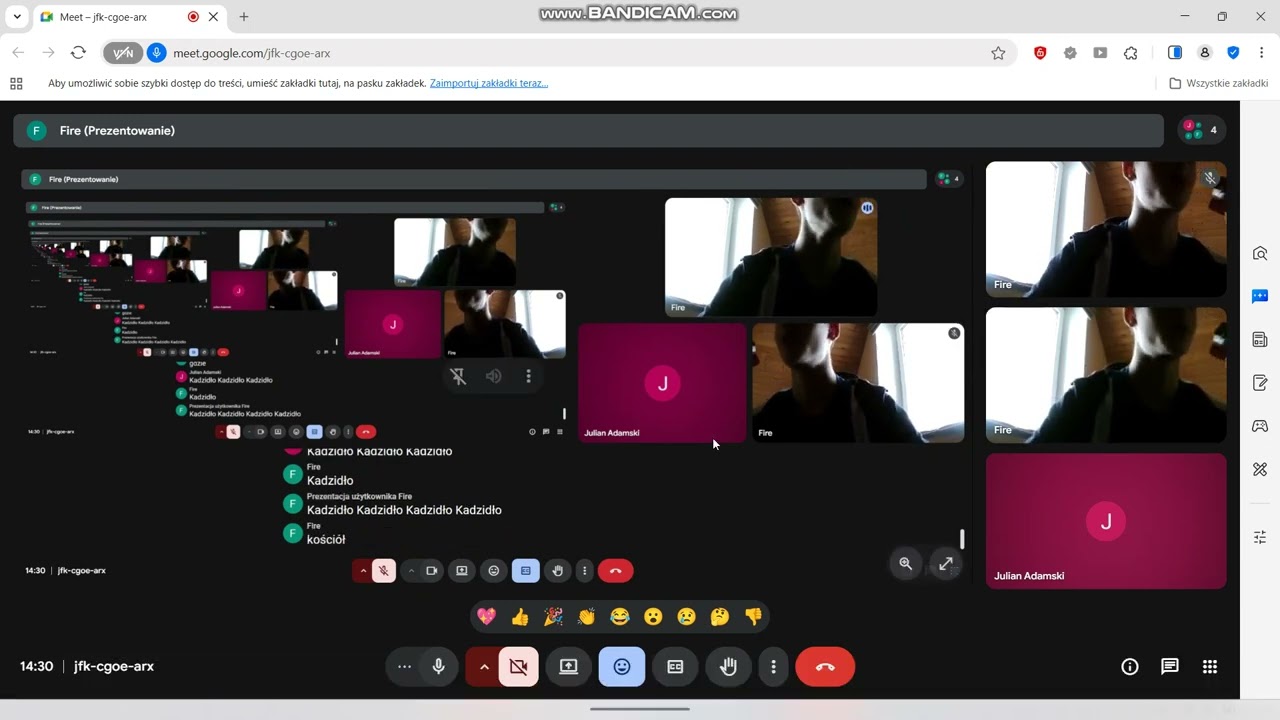Reload the page
The width and height of the screenshot is (1280, 720).
point(78,53)
